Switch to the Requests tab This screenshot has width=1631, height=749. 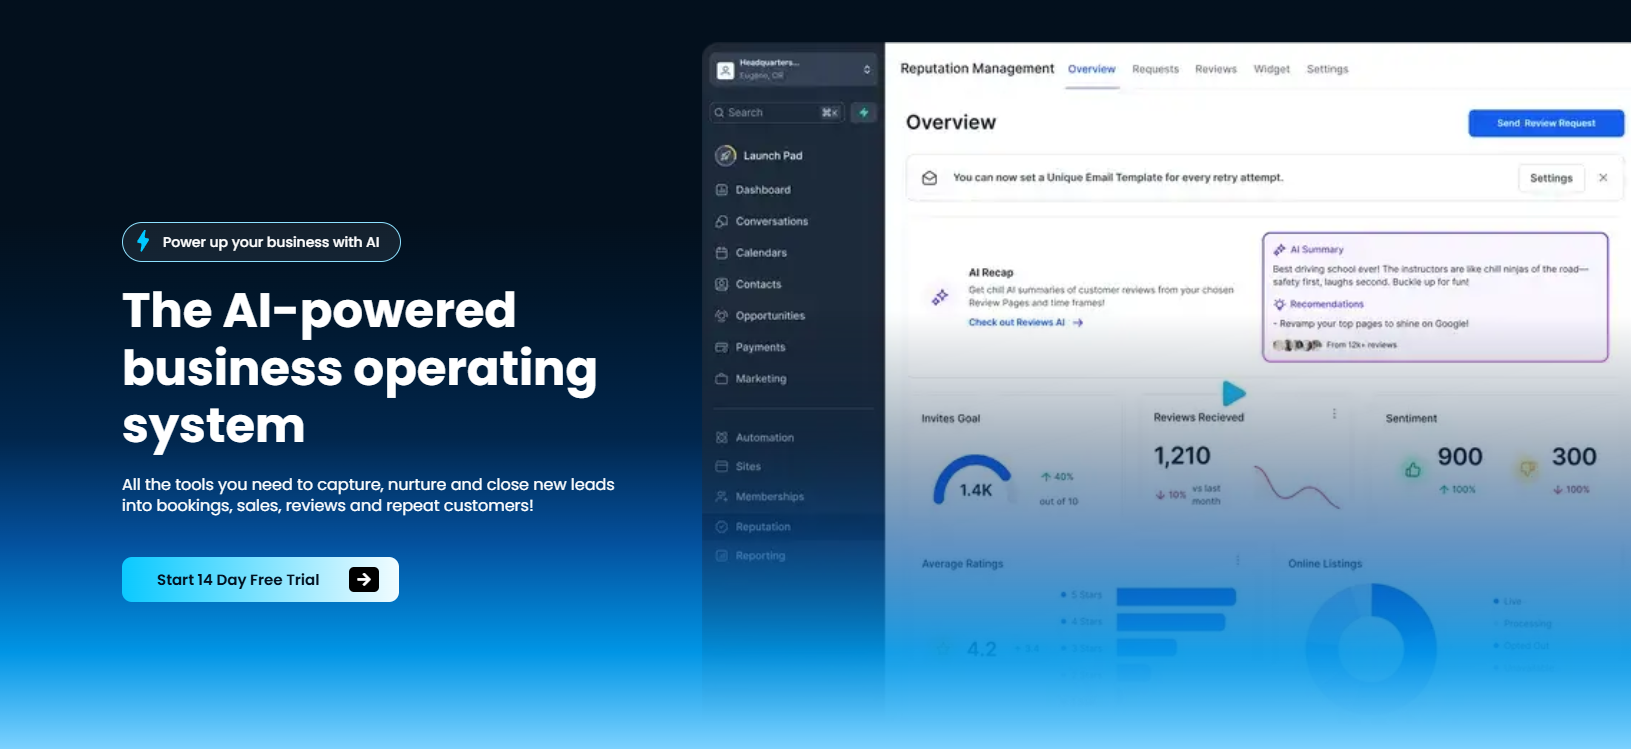[x=1155, y=69]
